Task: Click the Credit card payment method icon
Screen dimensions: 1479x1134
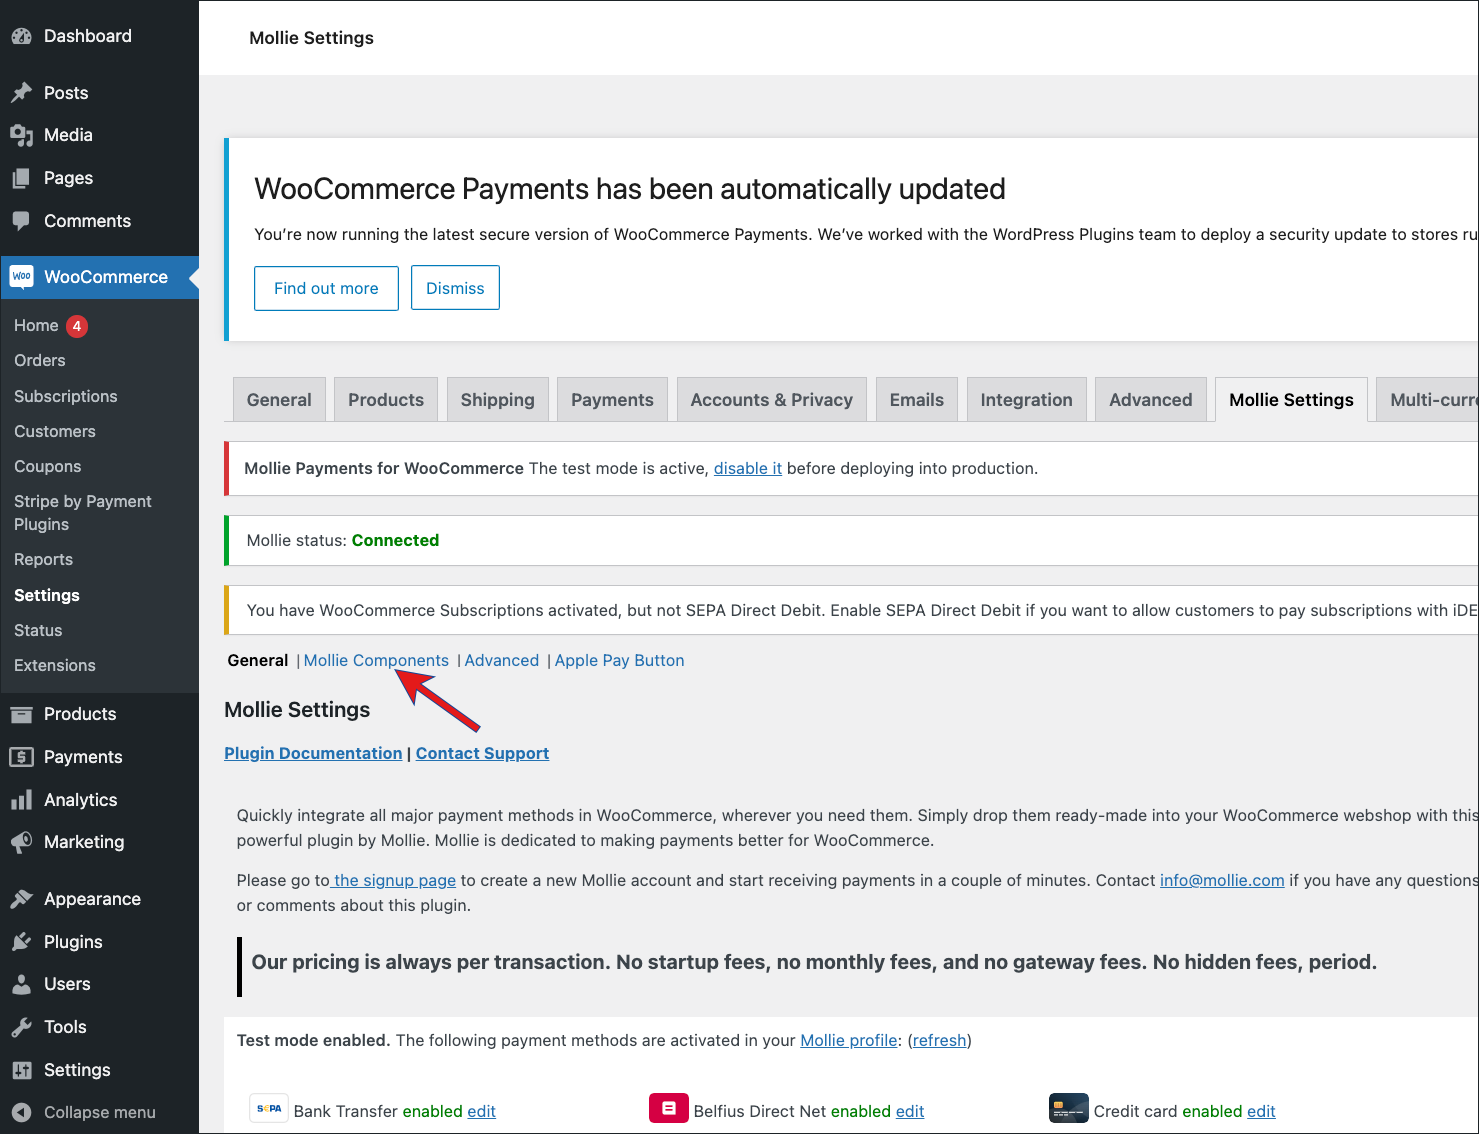Action: [x=1068, y=1108]
